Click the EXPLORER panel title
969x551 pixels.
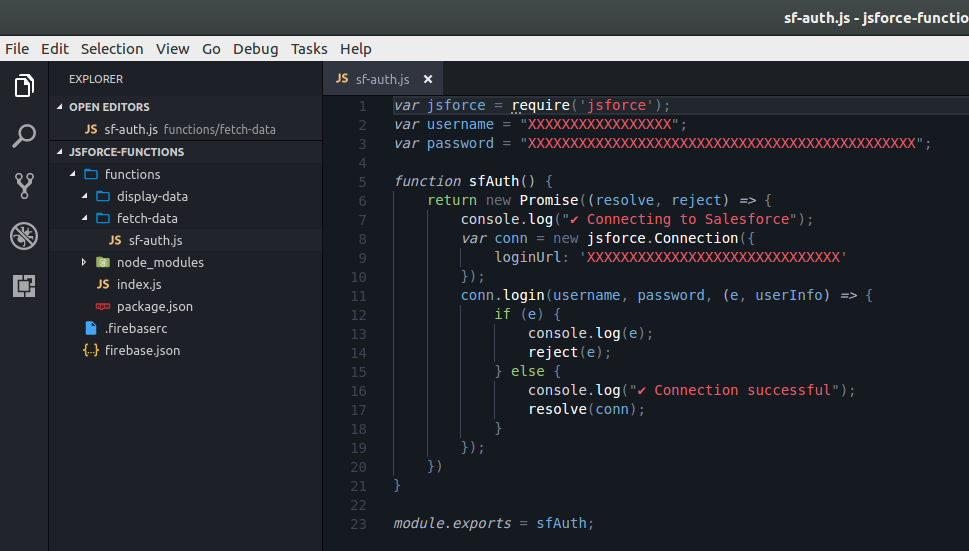click(x=96, y=79)
